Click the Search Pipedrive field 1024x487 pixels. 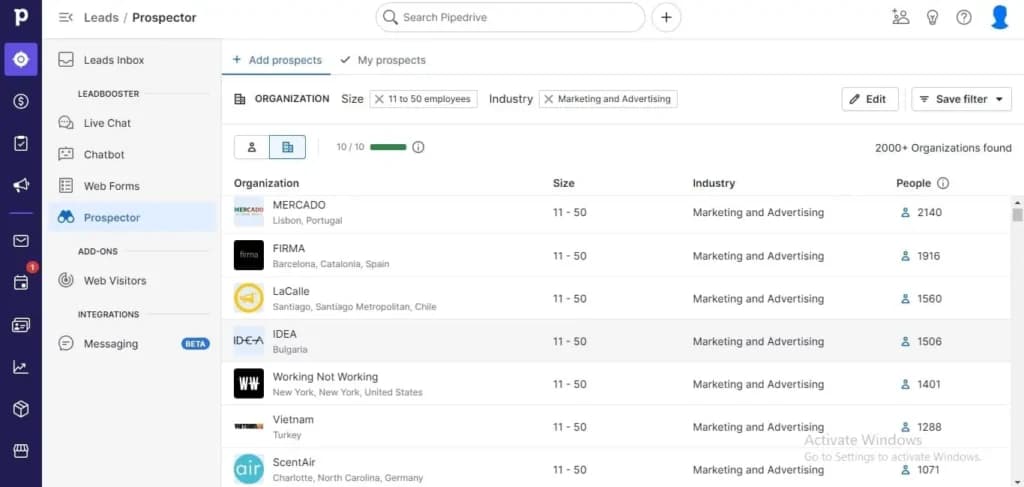pos(510,18)
